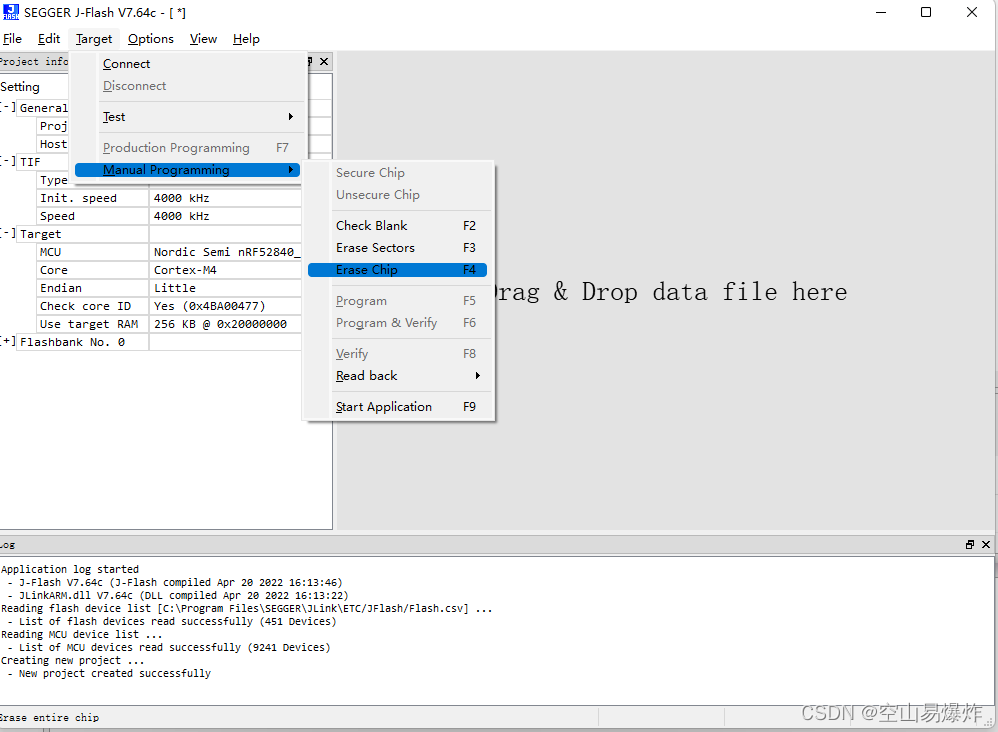
Task: Click the Core row label
Action: (x=54, y=270)
